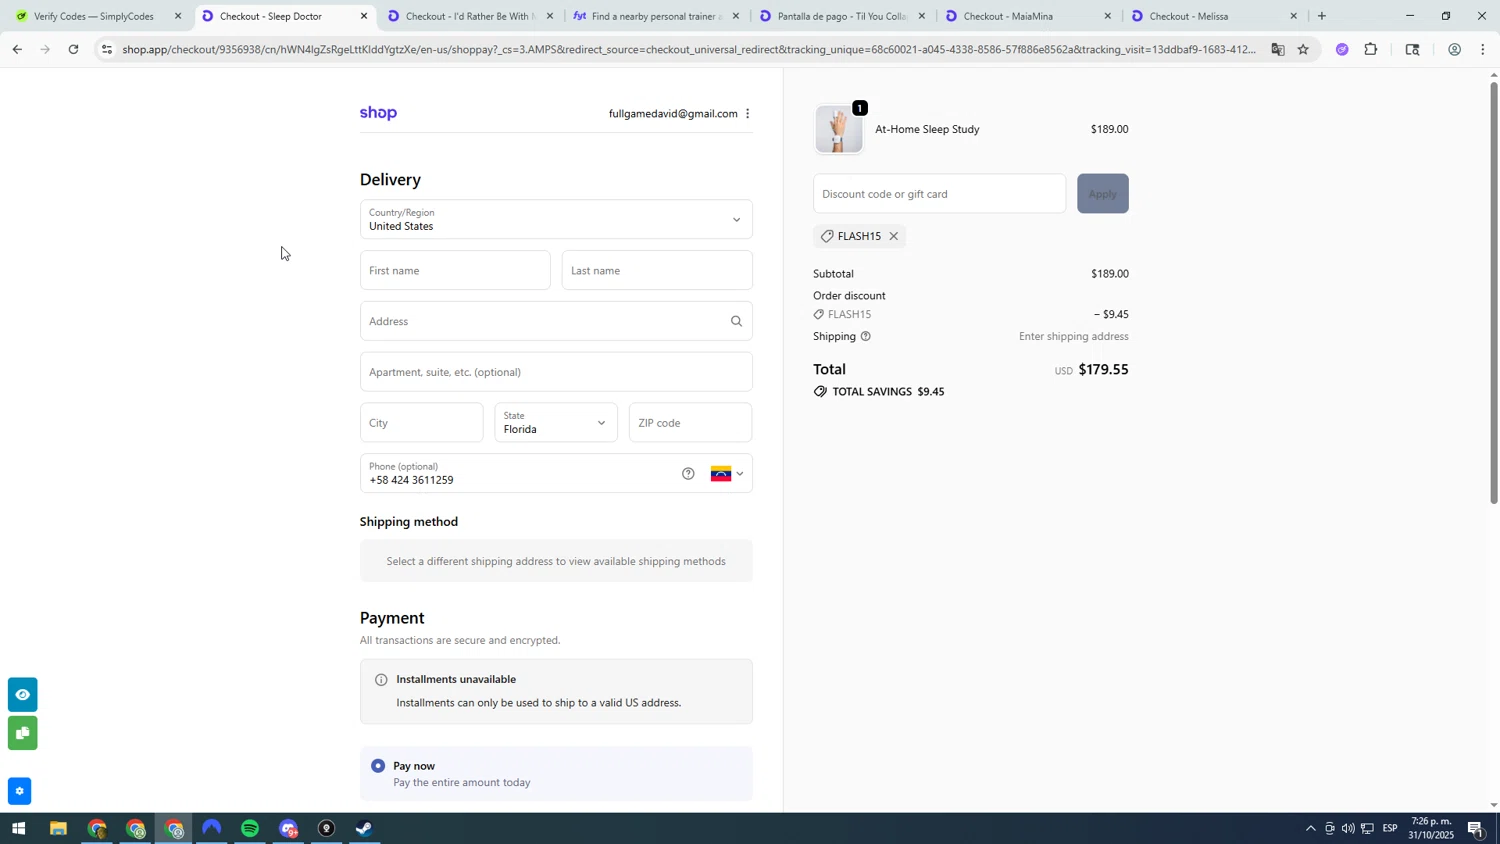Bookmark this page with star icon
Image resolution: width=1500 pixels, height=844 pixels.
[1303, 49]
